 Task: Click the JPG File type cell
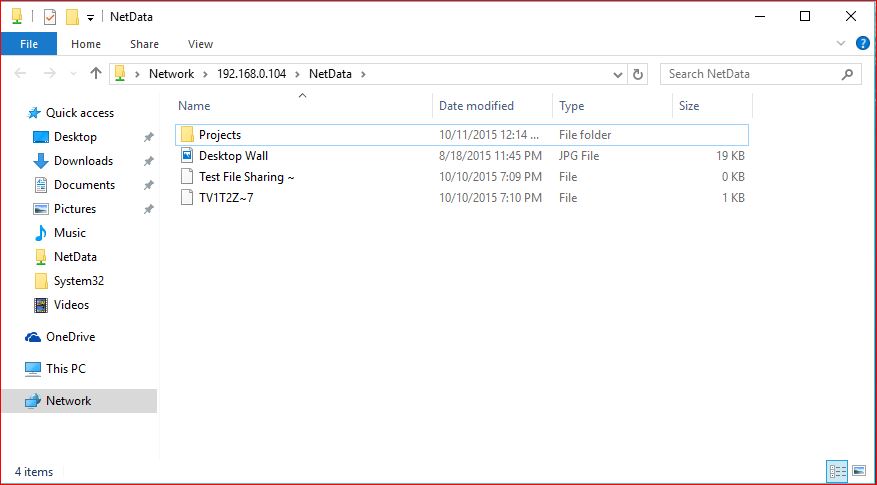tap(579, 156)
